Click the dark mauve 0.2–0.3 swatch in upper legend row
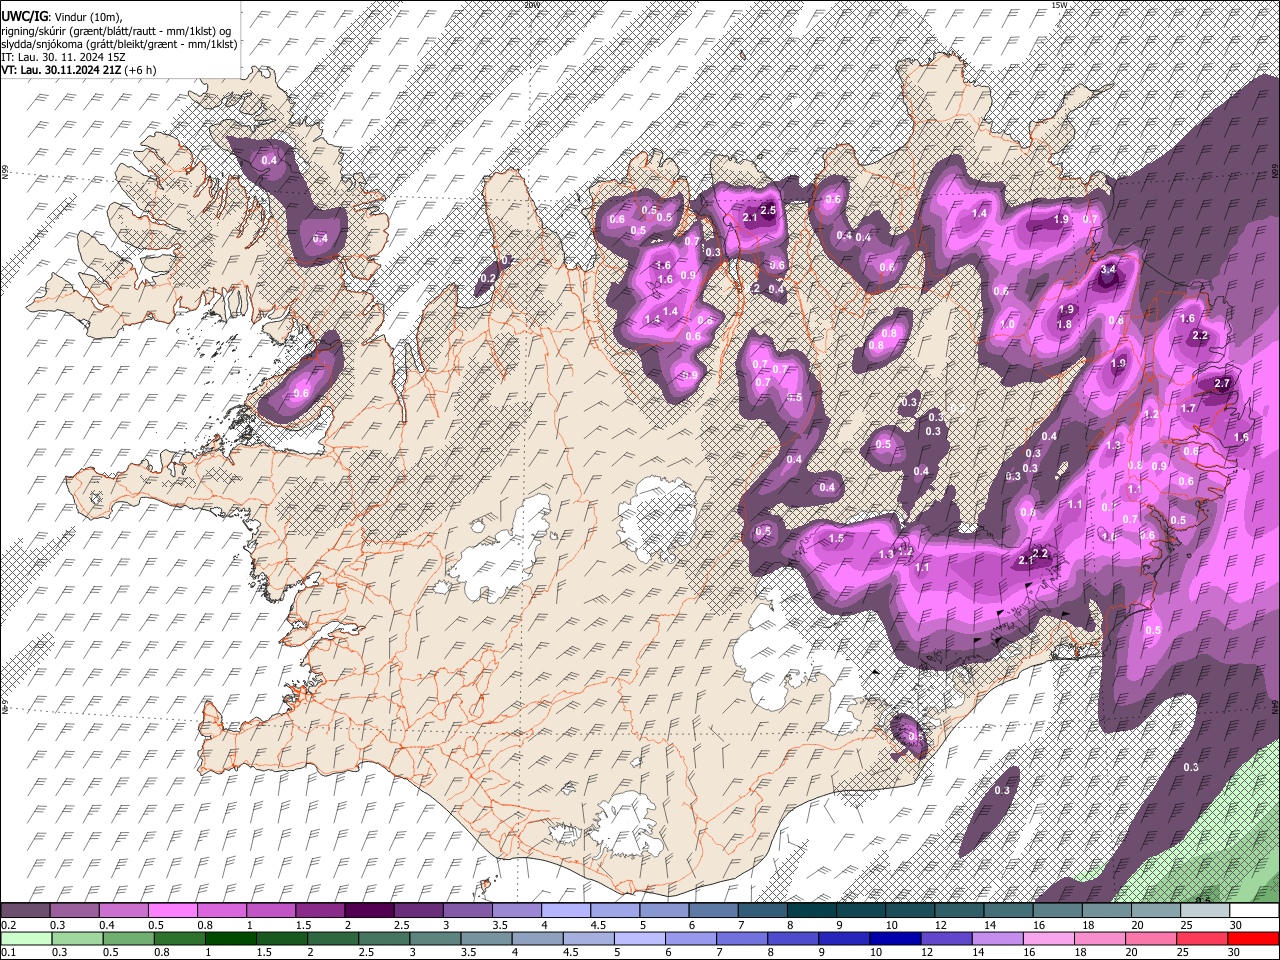The image size is (1280, 960). click(25, 911)
